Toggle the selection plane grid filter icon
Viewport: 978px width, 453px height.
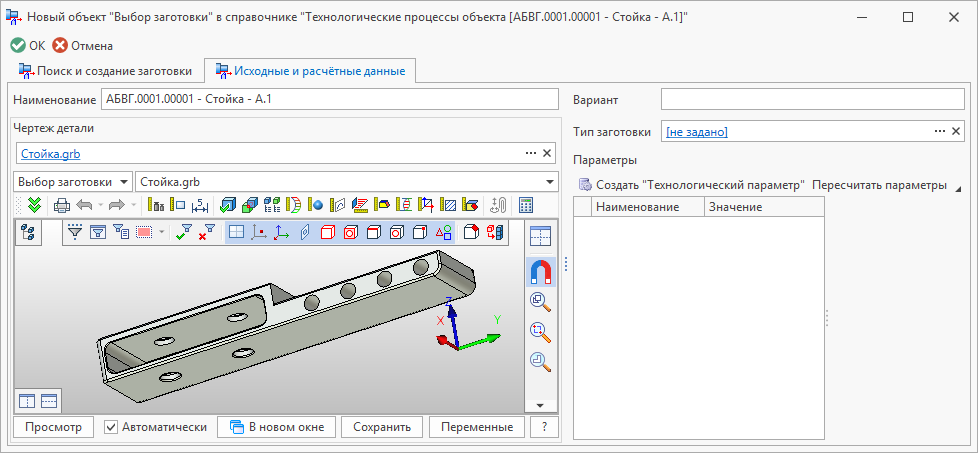[236, 233]
